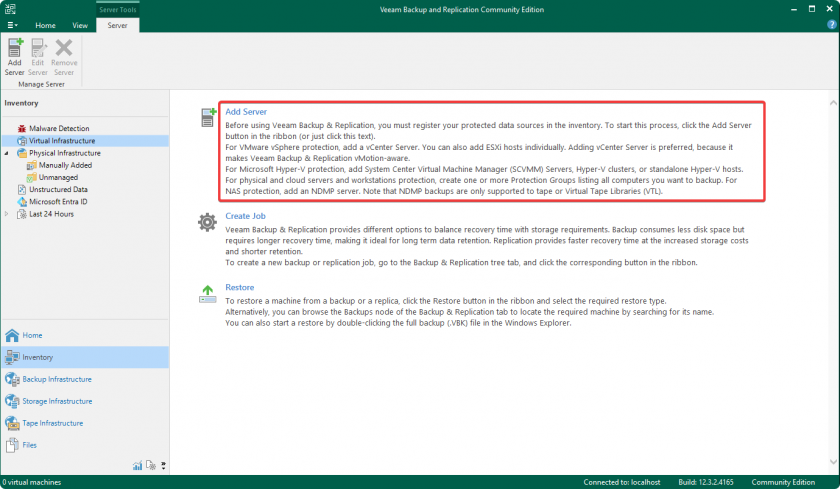Image resolution: width=840 pixels, height=489 pixels.
Task: Click the gear icon beside Create Job
Action: 207,222
